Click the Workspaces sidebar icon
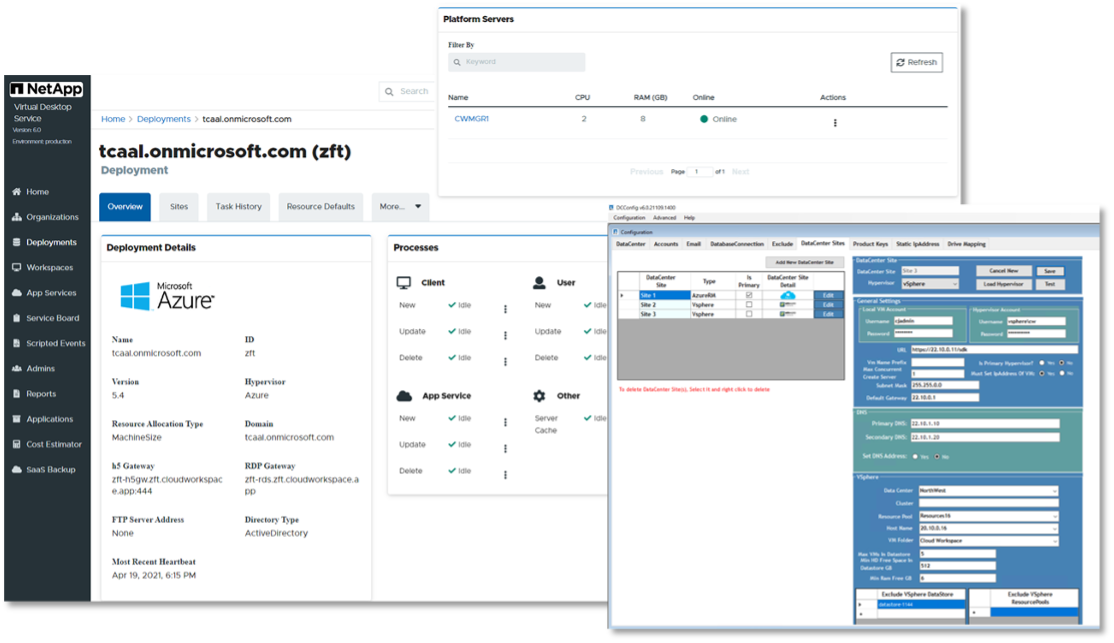 click(17, 268)
